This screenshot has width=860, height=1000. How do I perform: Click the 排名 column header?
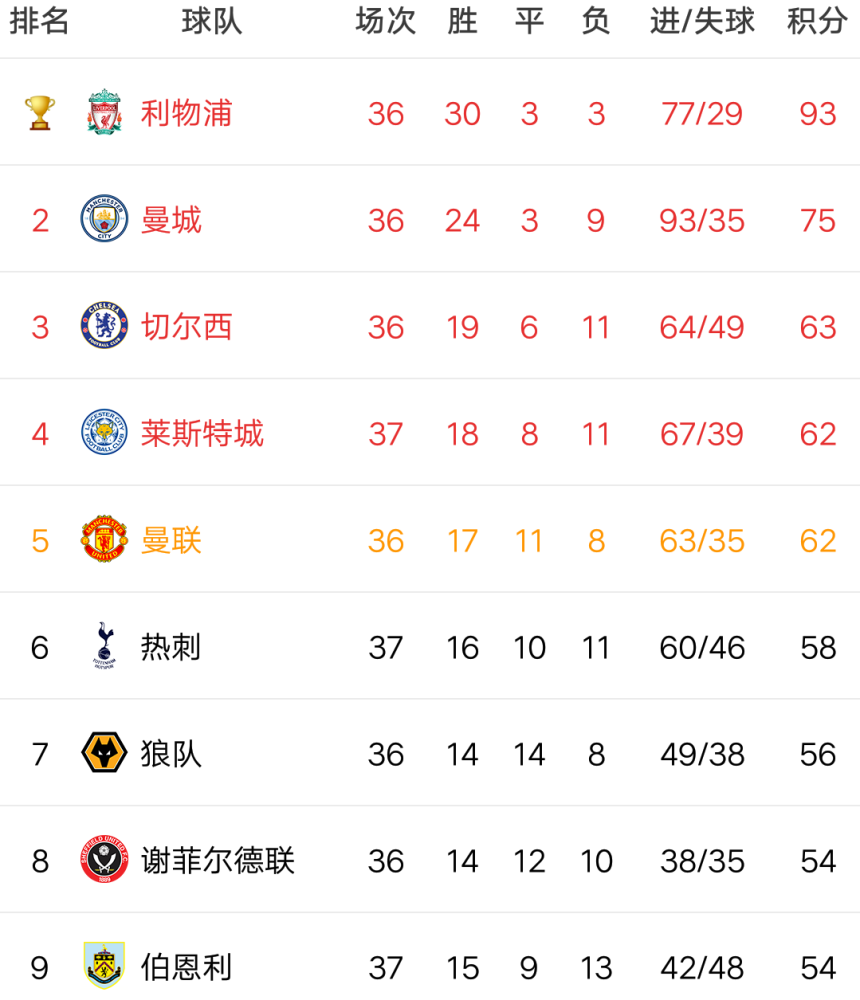[x=40, y=22]
